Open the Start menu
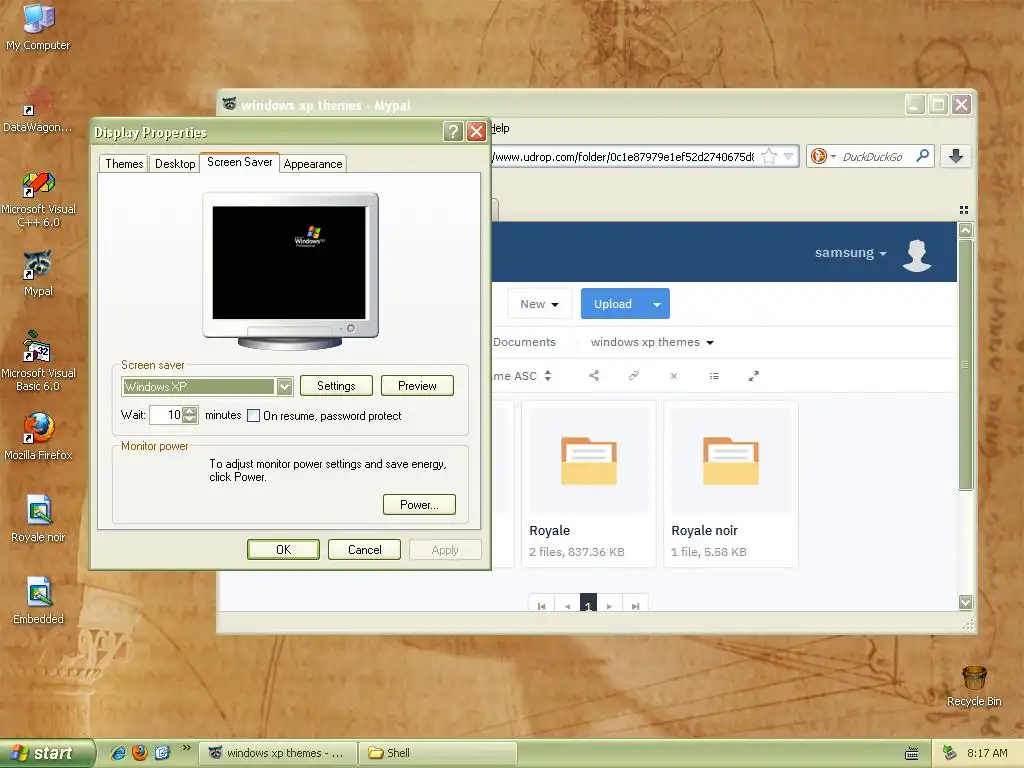The width and height of the screenshot is (1024, 768). (x=47, y=753)
